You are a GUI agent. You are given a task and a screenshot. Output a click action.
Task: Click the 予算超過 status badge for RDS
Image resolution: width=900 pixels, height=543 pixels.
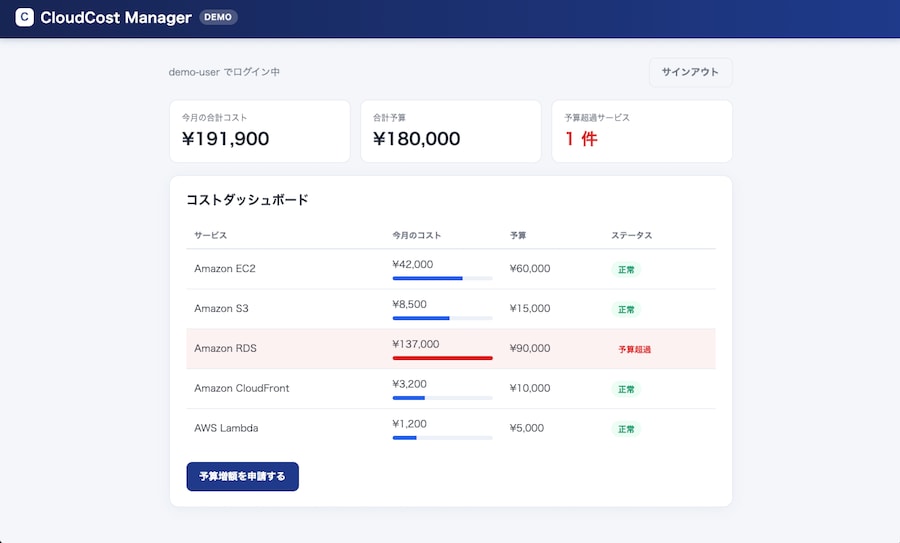(x=634, y=349)
